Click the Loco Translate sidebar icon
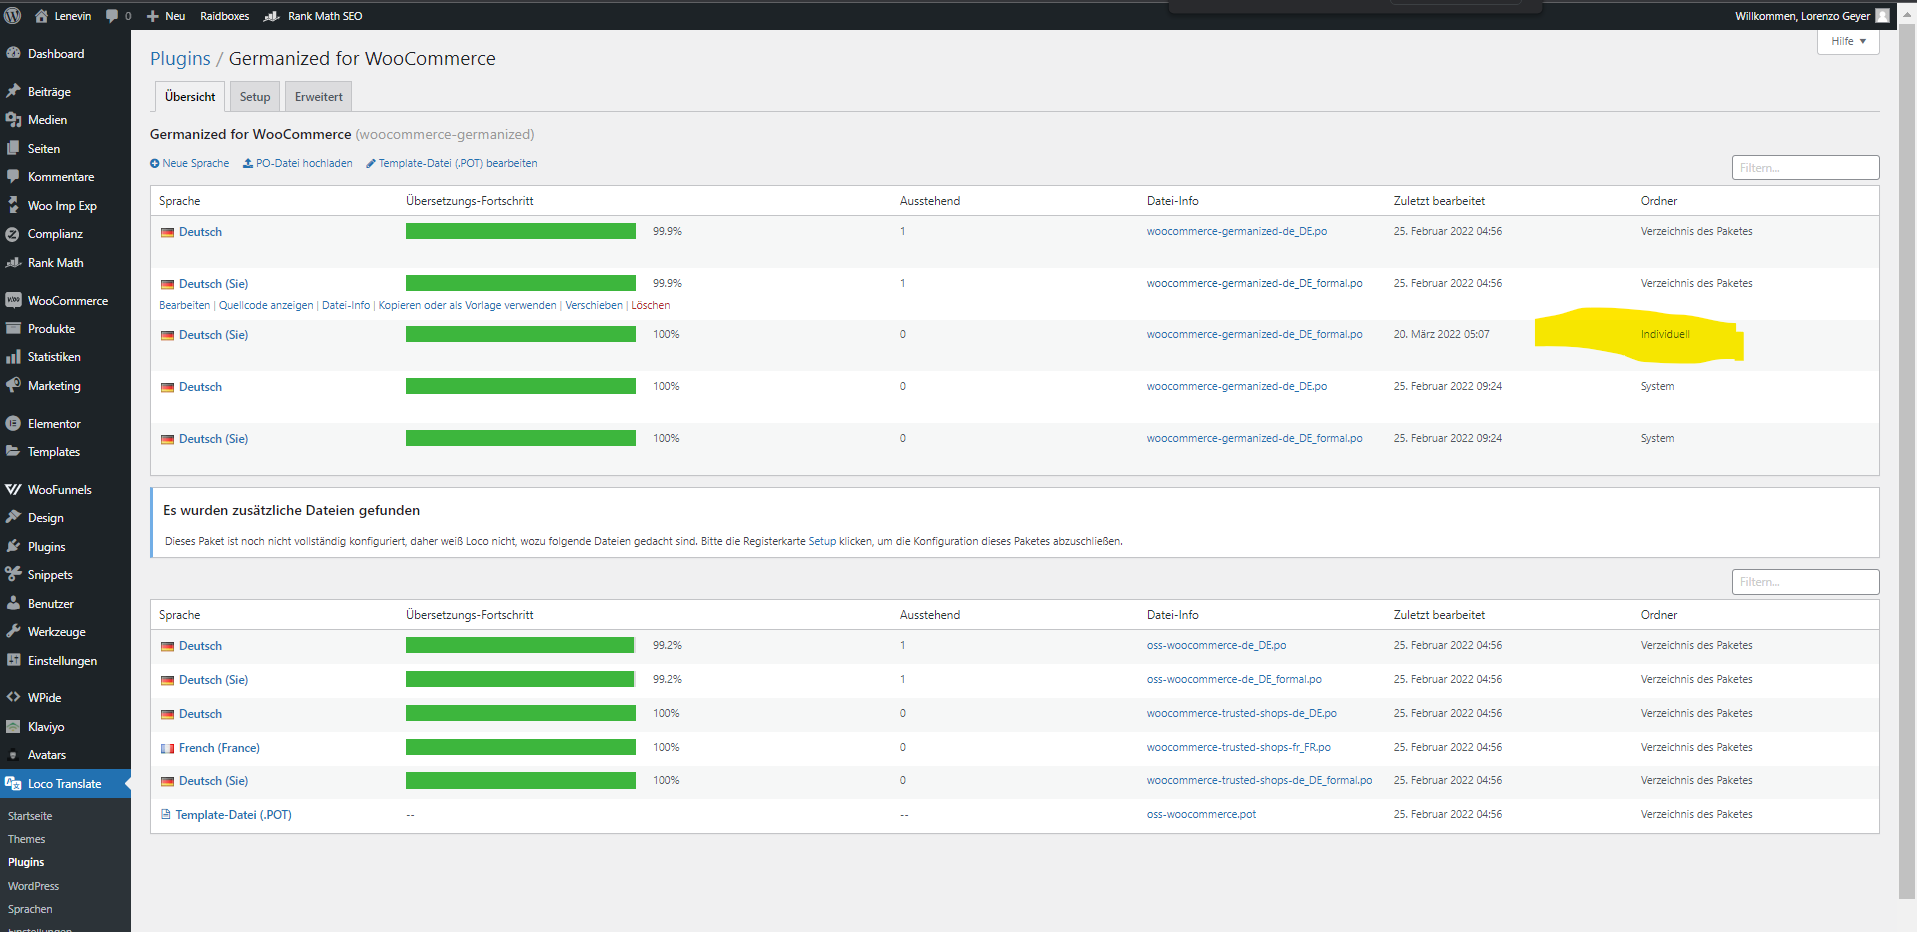The image size is (1917, 932). coord(13,783)
